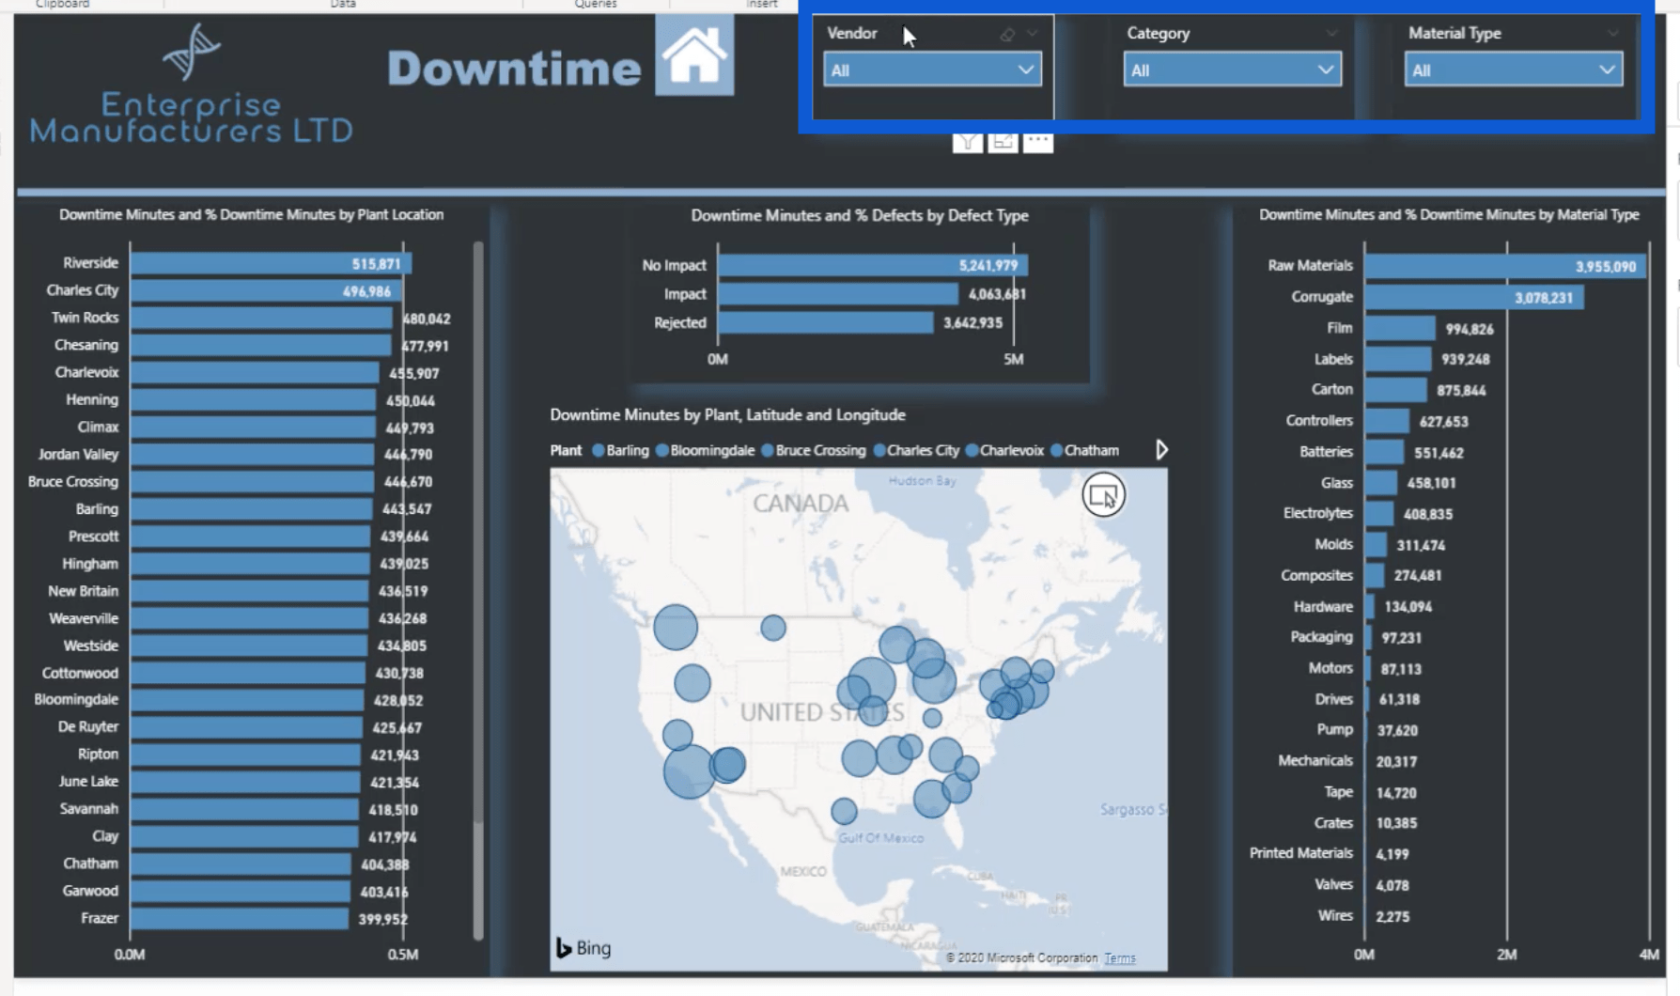Screen dimensions: 1680x996
Task: Open the filter icon below the Vendor slicer
Action: coord(967,142)
